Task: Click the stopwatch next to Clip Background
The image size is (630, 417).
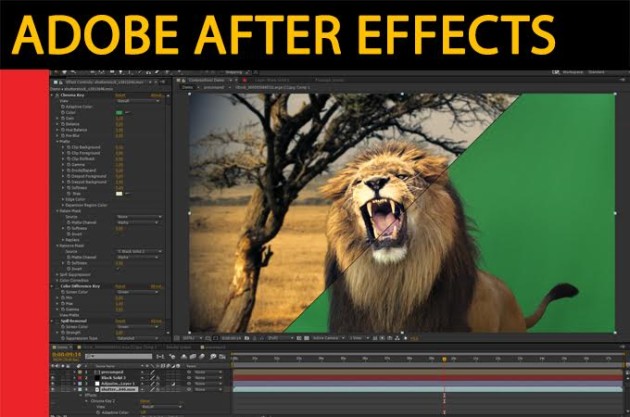Action: tap(69, 147)
